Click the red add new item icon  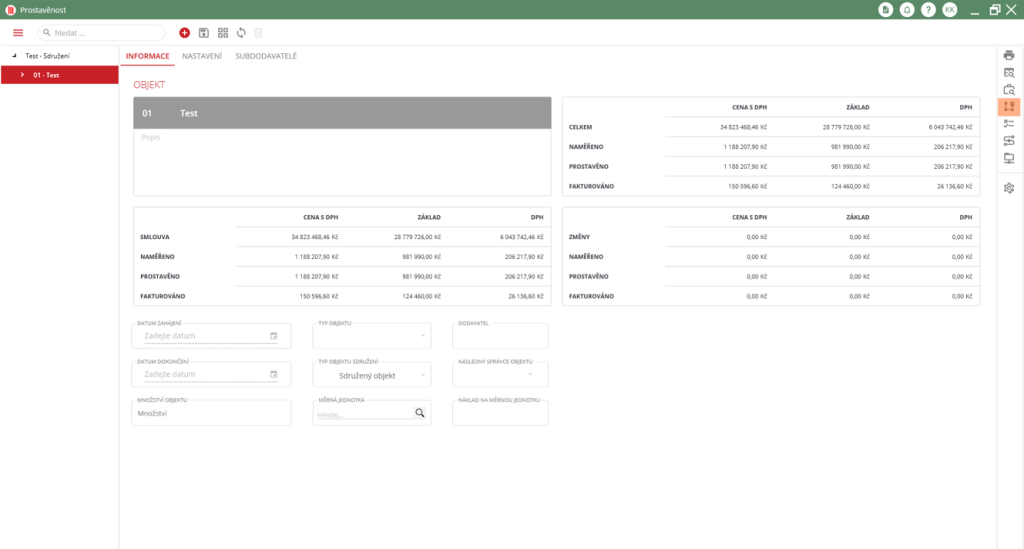185,33
